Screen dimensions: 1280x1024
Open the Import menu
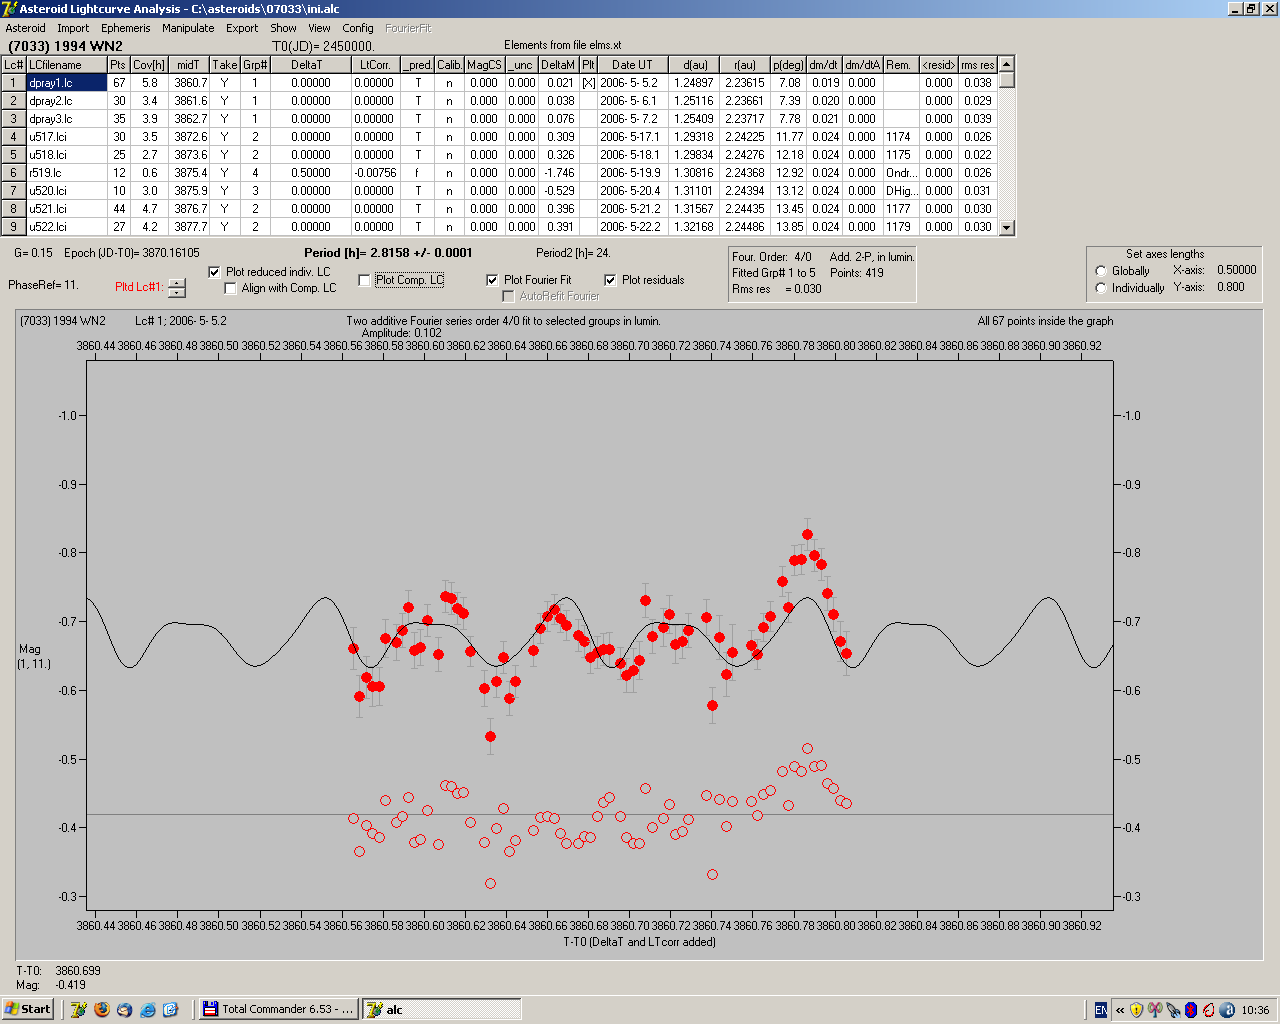coord(73,28)
